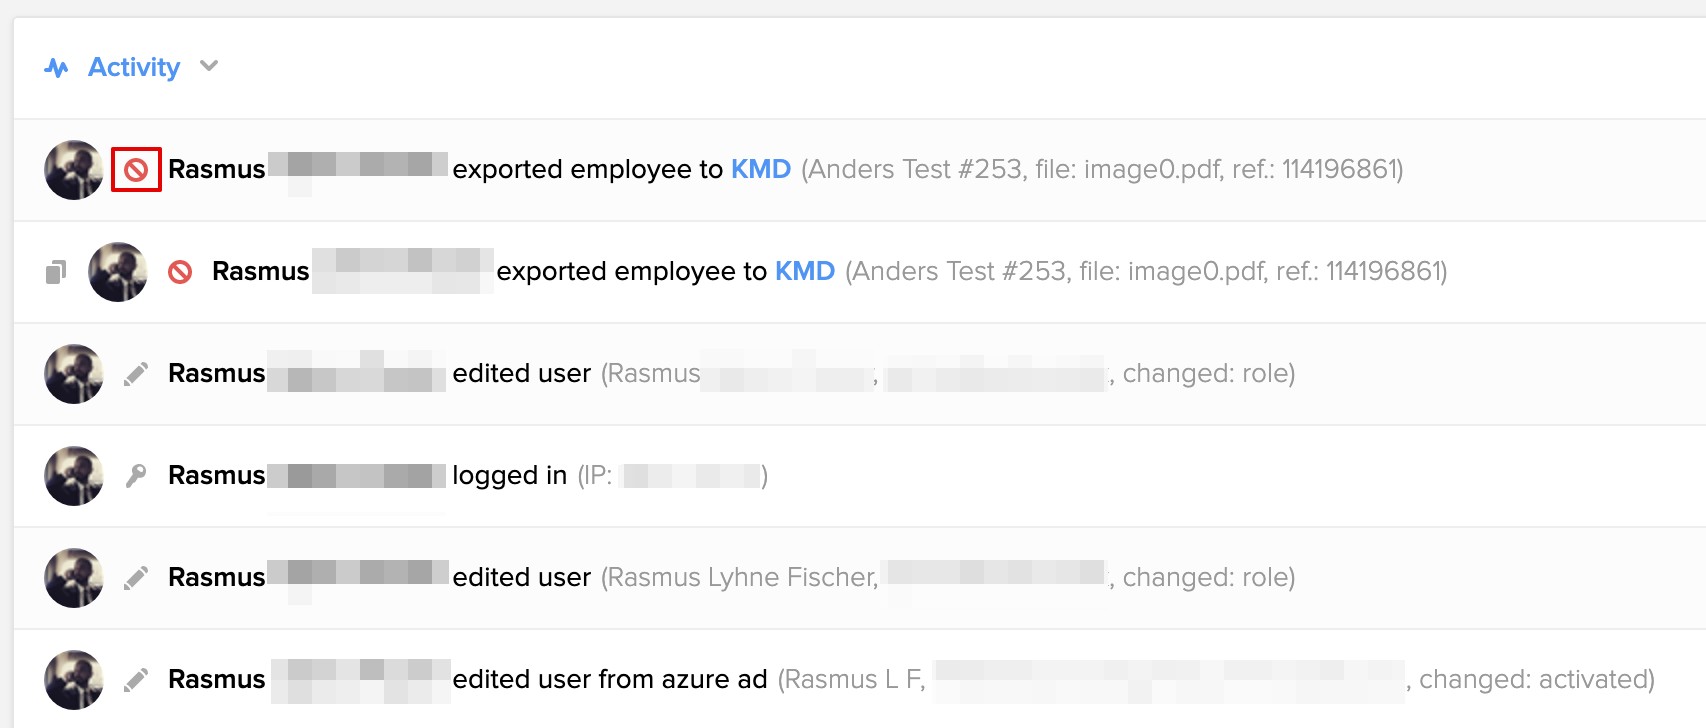Click the Activity pulse icon in header
The width and height of the screenshot is (1706, 728).
click(57, 68)
